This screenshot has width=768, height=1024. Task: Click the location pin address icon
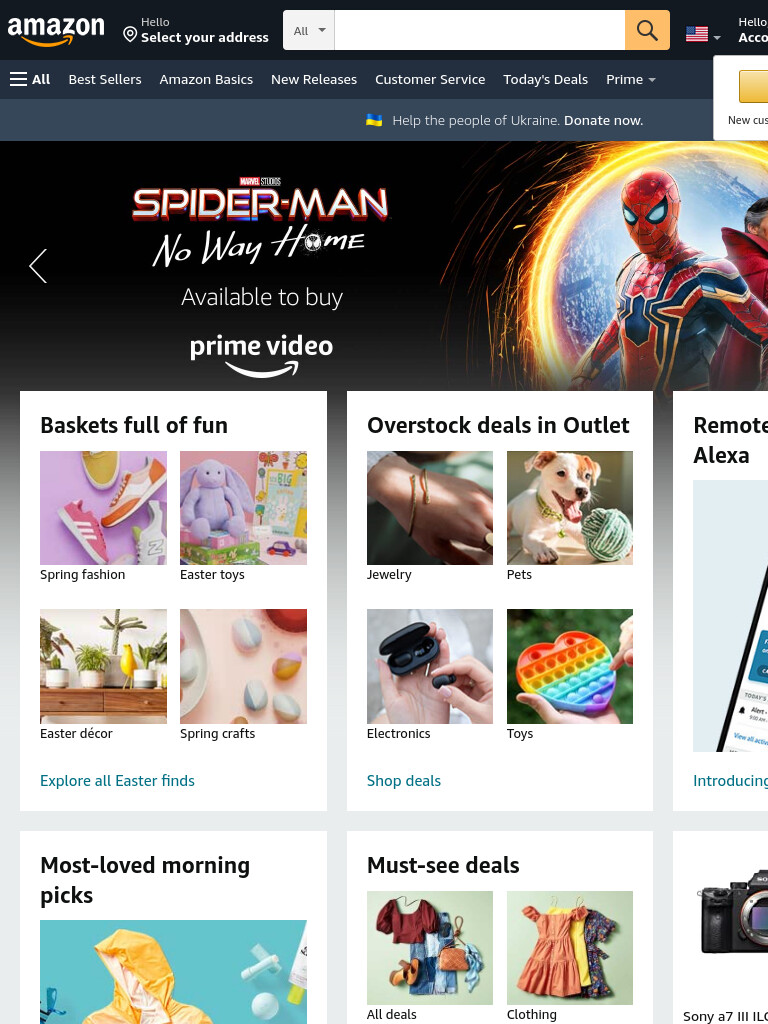click(x=130, y=34)
